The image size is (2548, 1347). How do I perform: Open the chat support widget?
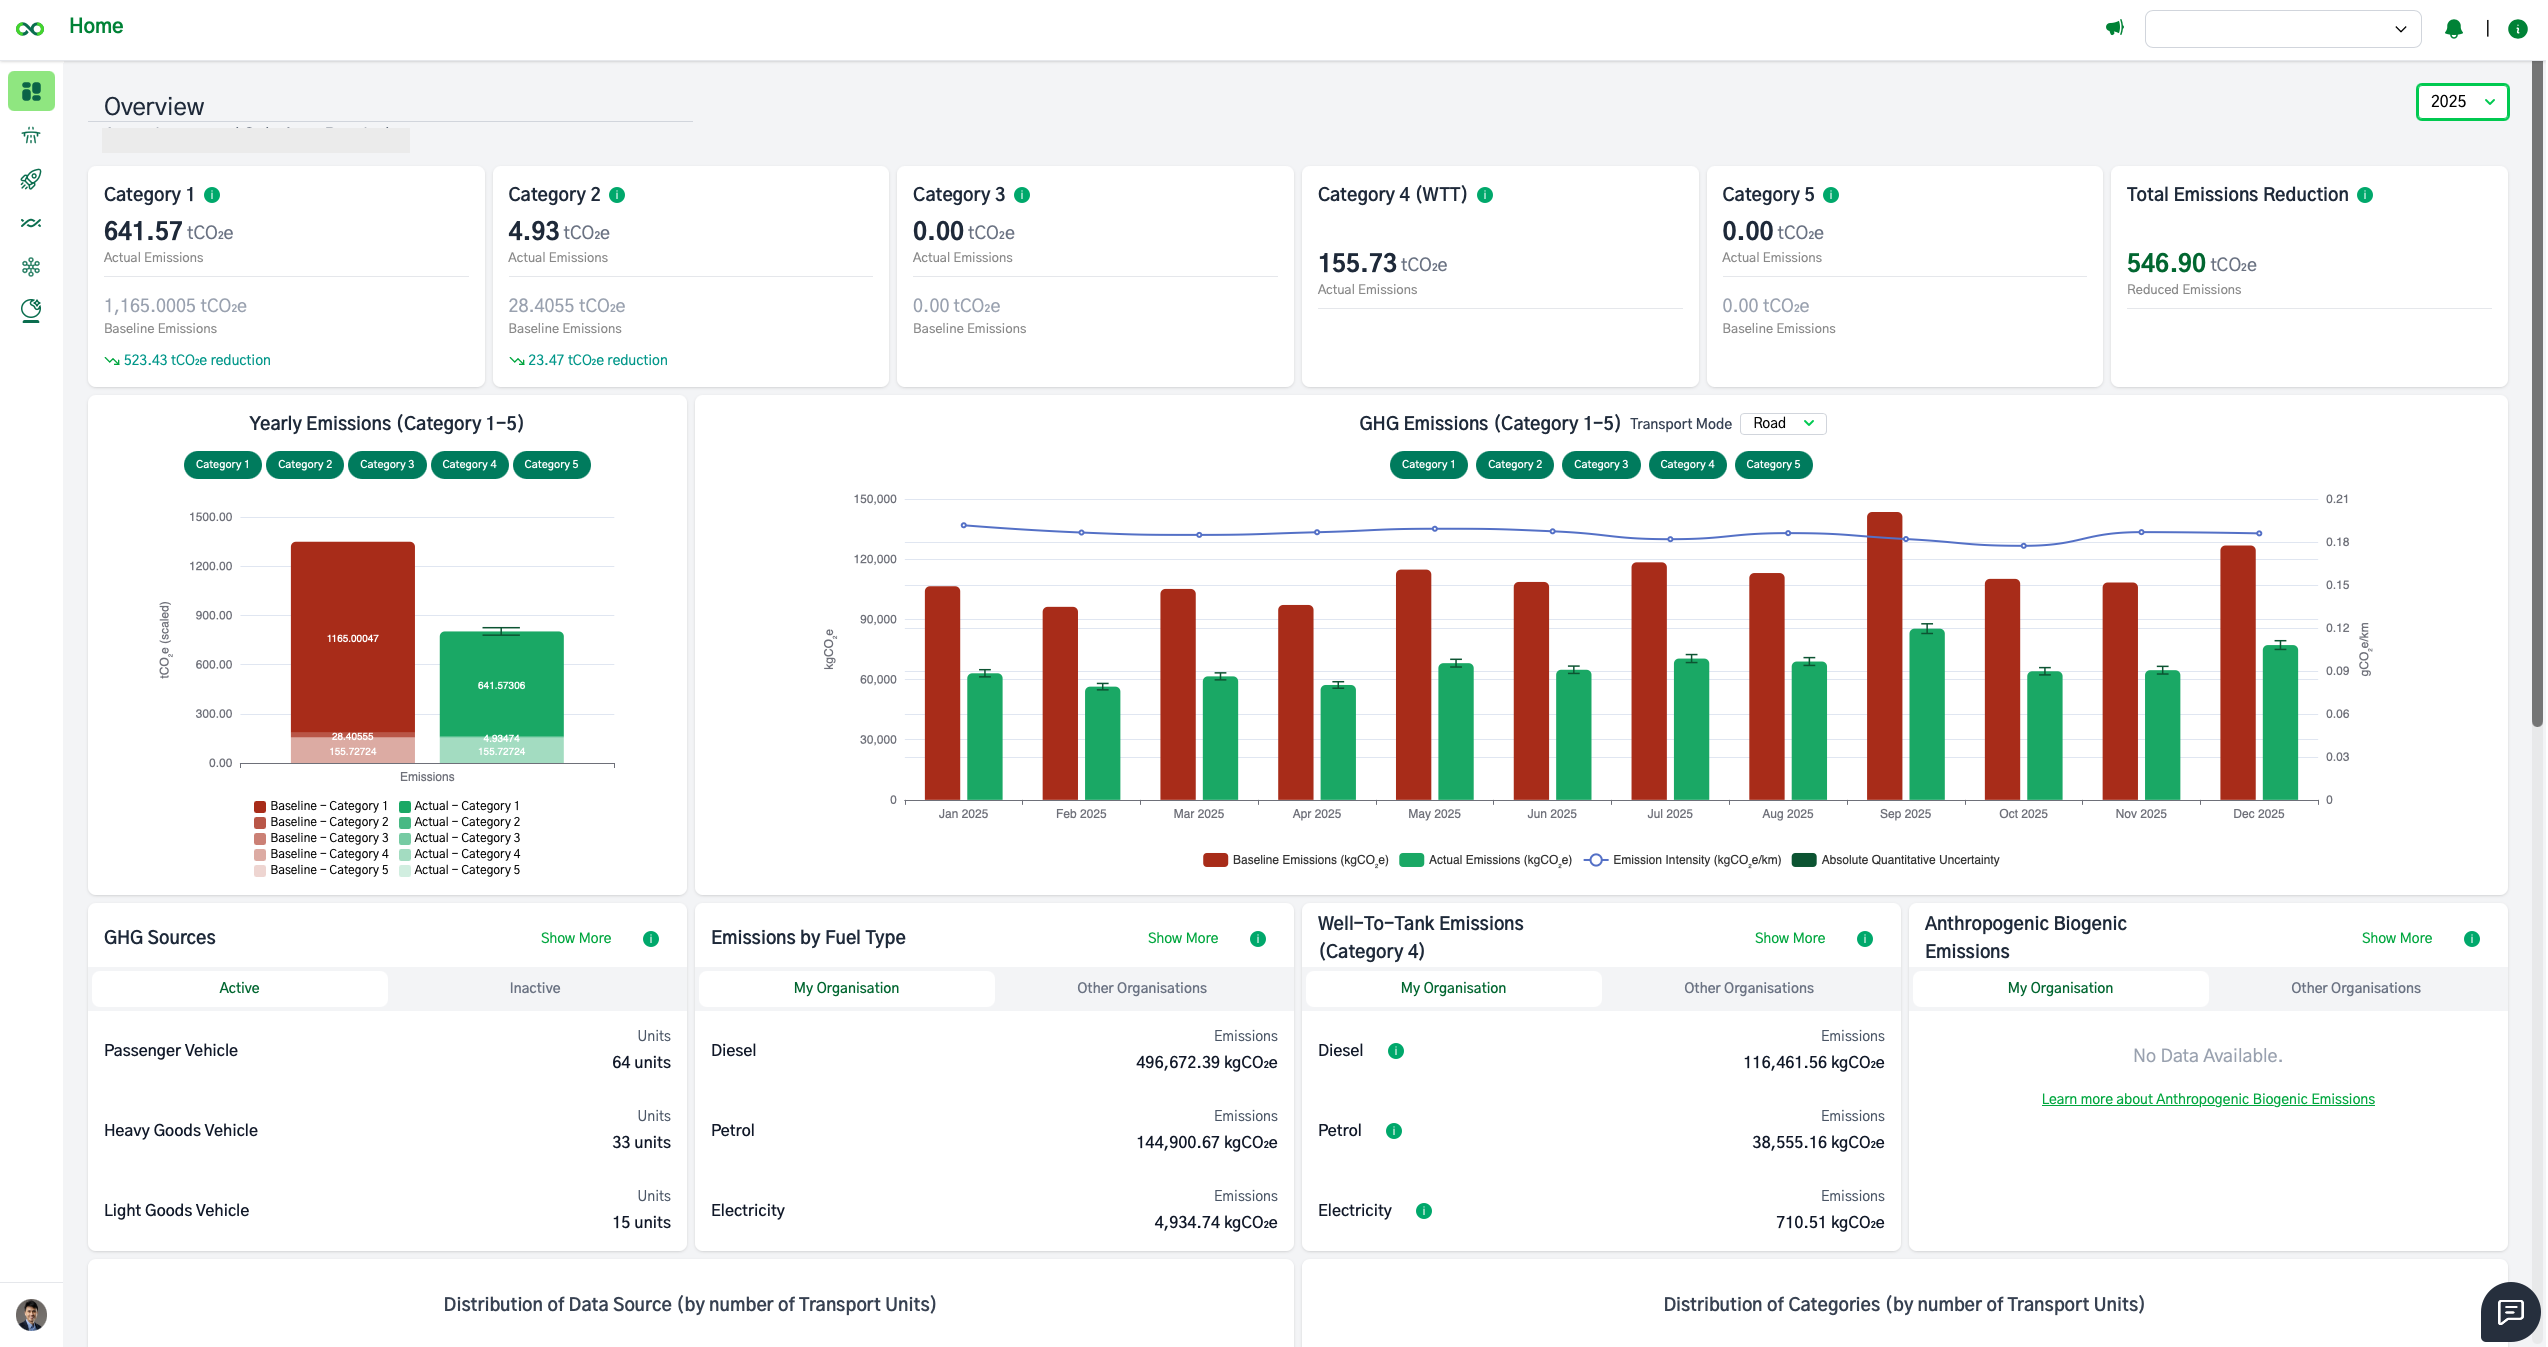tap(2510, 1312)
